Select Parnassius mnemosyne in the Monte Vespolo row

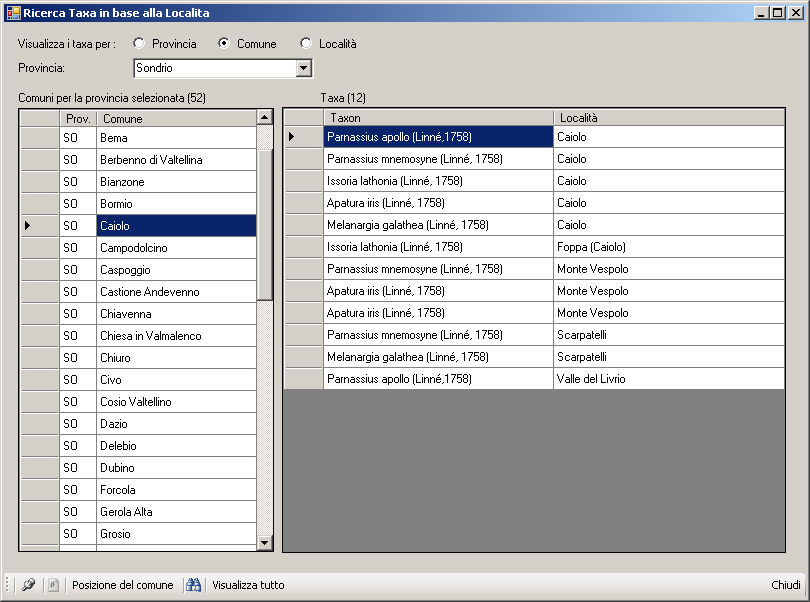pyautogui.click(x=439, y=269)
